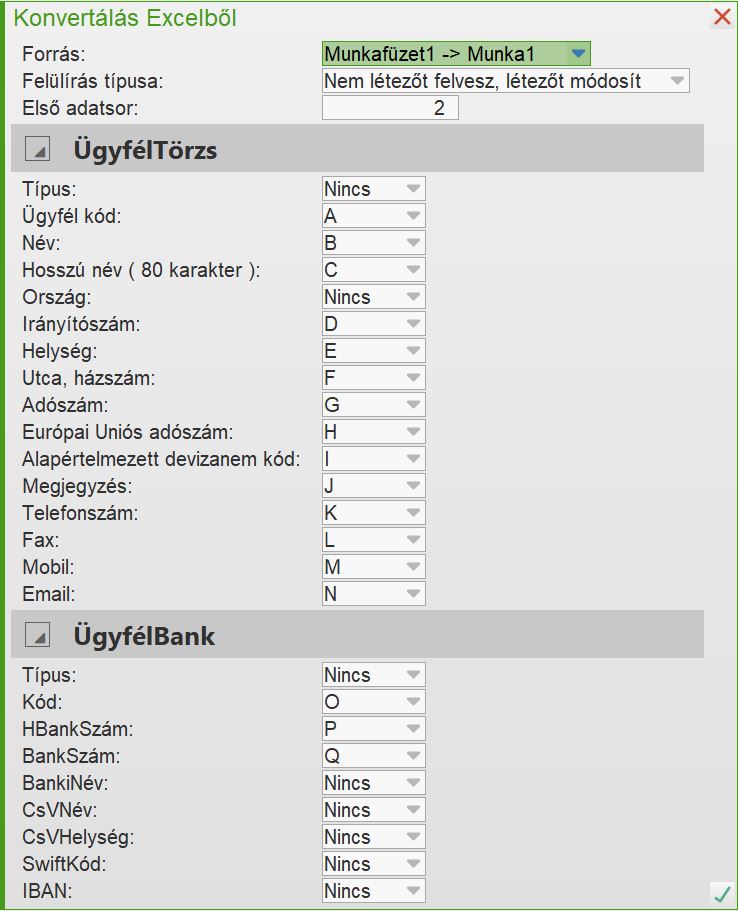Close the Konvertálás Excelből dialog
This screenshot has height=911, width=738.
point(722,17)
